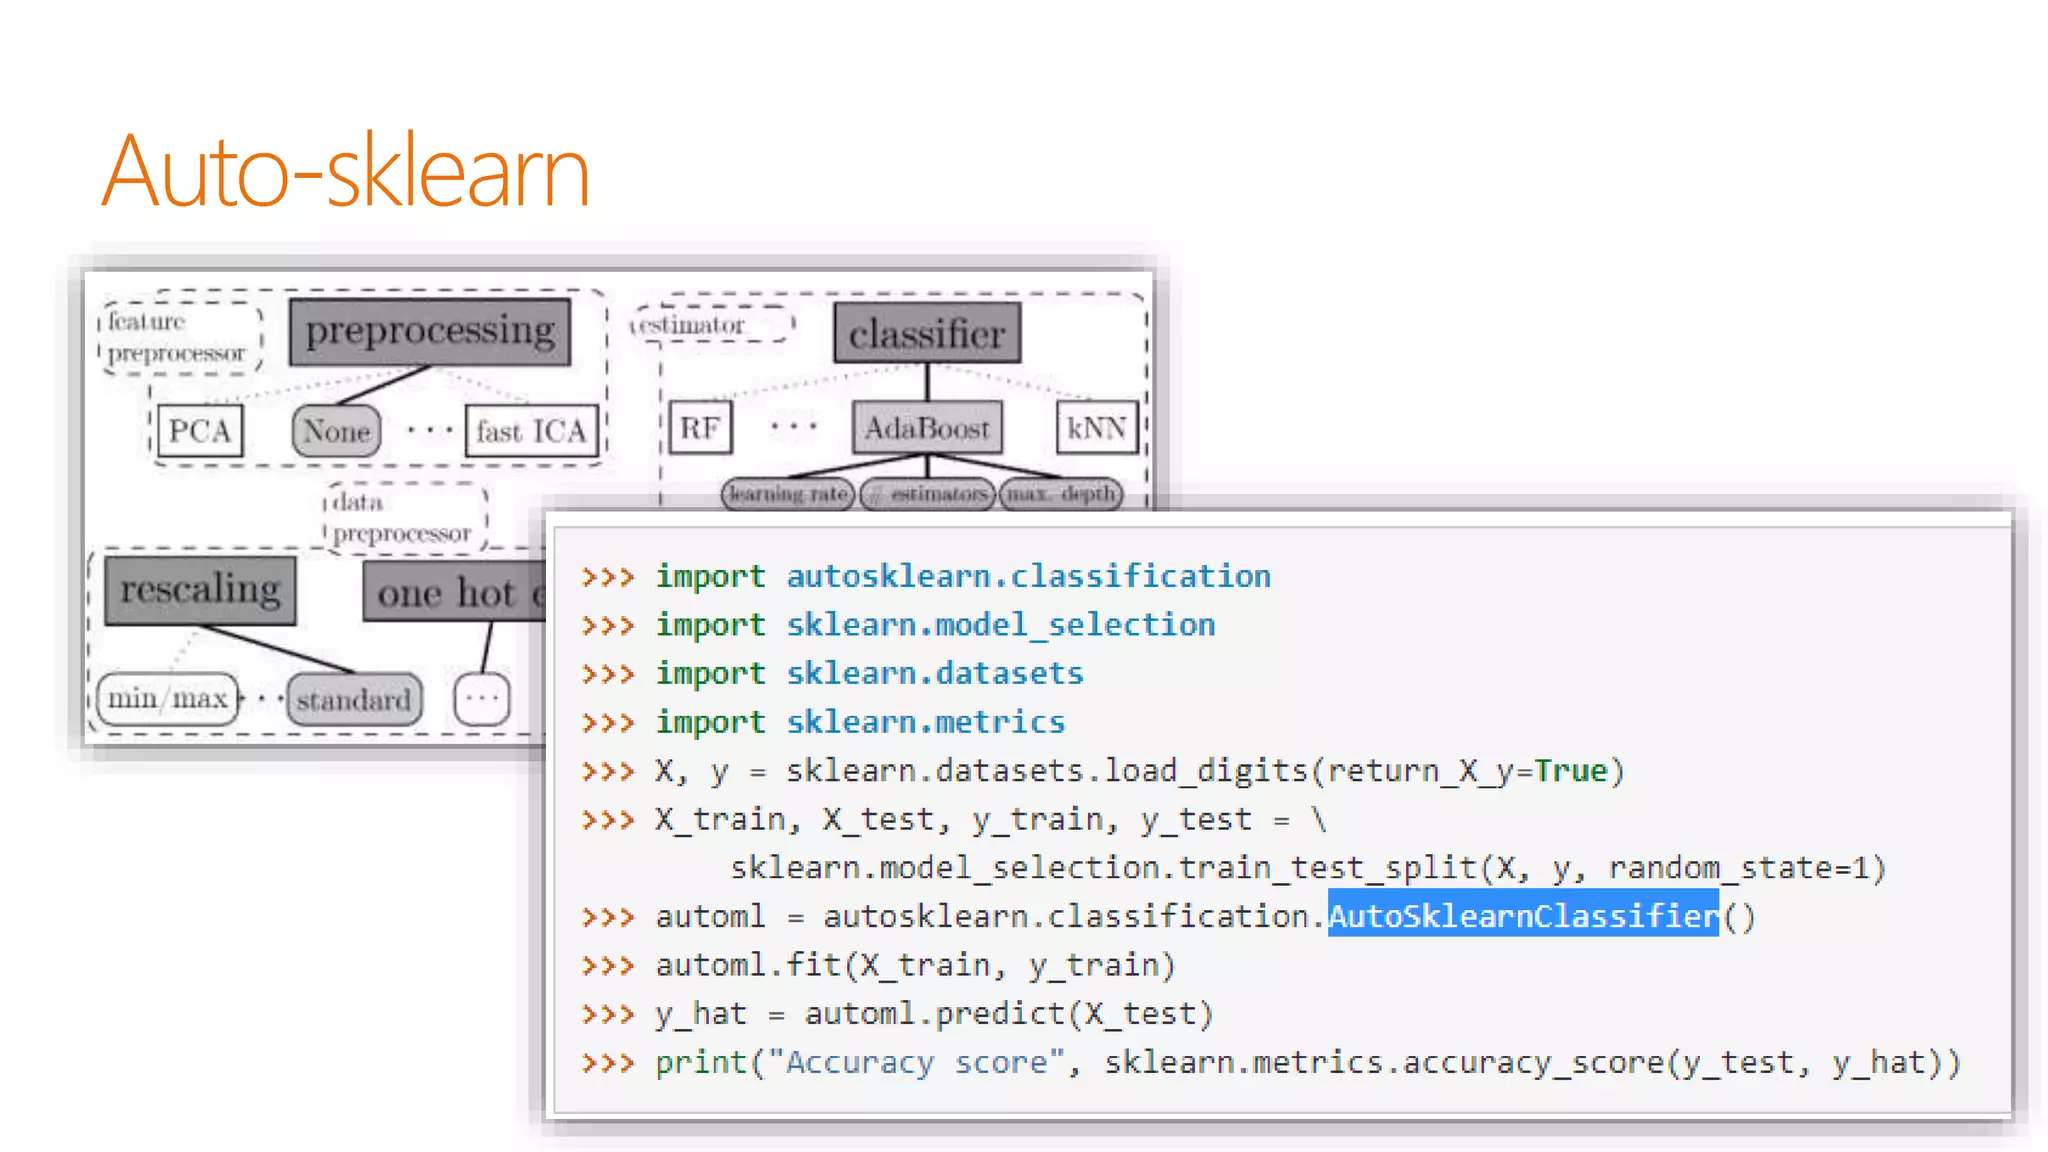This screenshot has height=1152, width=2048.
Task: Select the PCA node in diagram
Action: point(200,431)
